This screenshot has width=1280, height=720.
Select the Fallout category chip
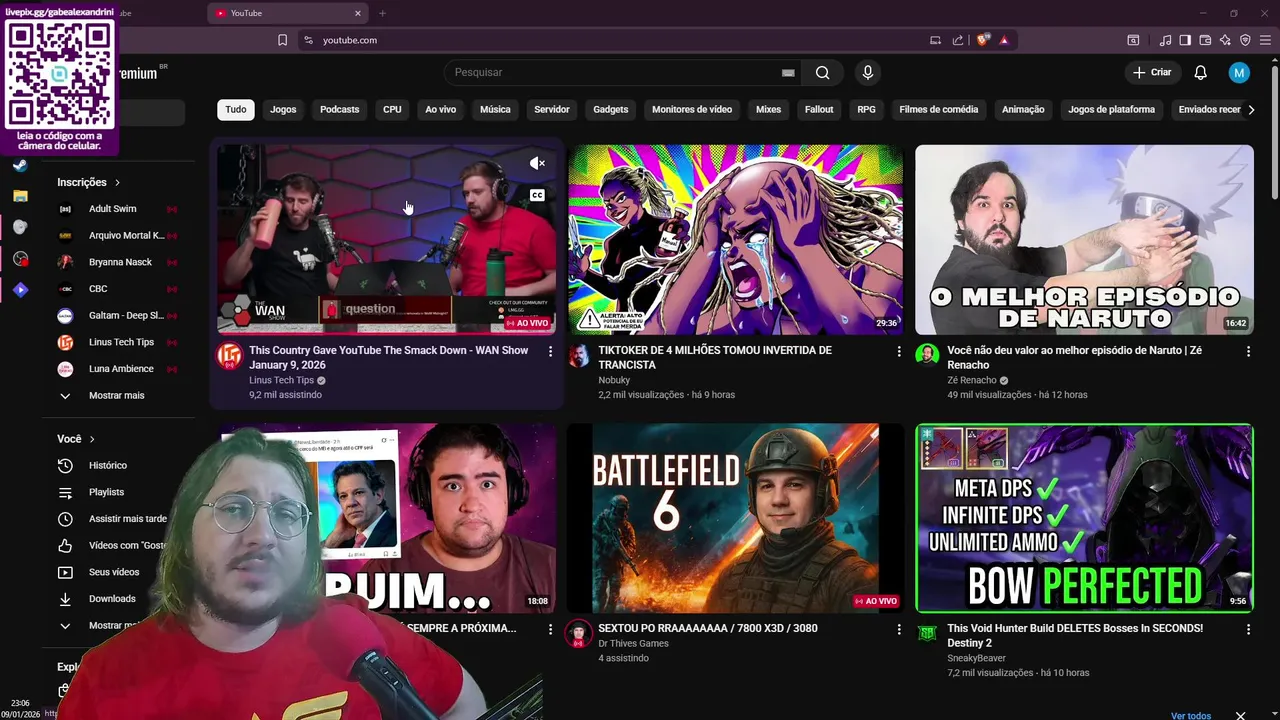coord(819,109)
